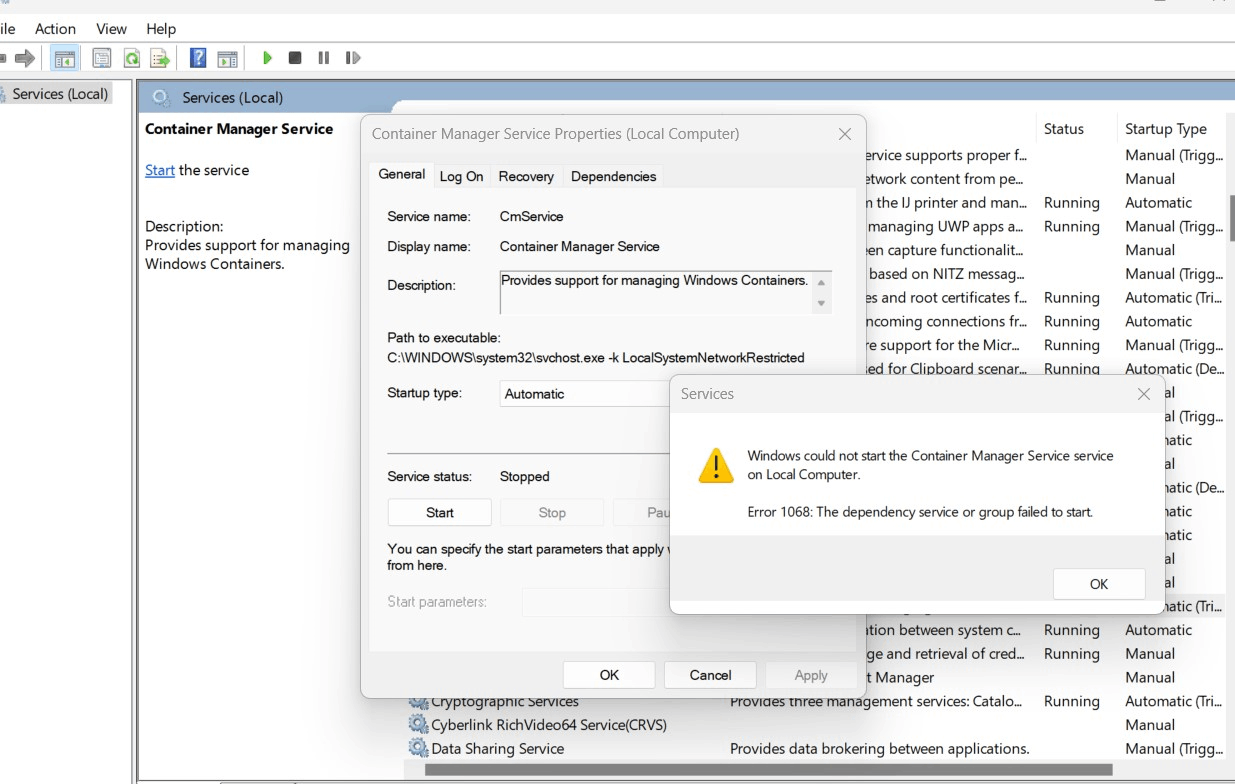
Task: Click gear icon in Services (Local) header
Action: click(x=161, y=97)
